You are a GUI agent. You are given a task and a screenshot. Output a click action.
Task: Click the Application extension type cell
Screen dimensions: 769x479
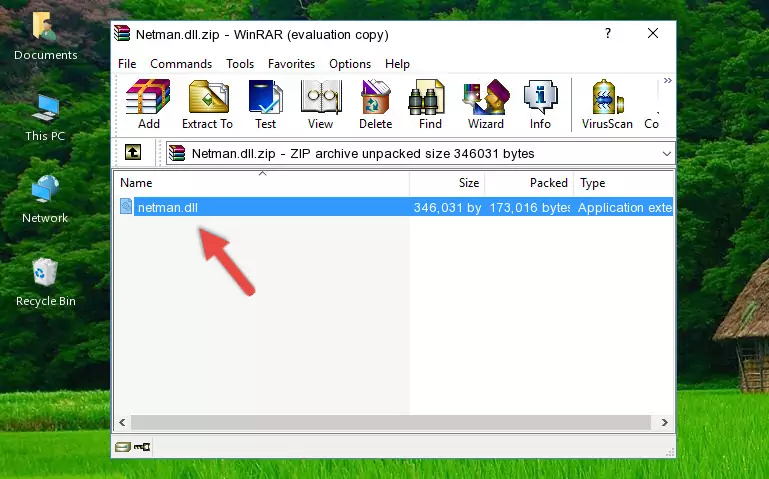tap(624, 207)
